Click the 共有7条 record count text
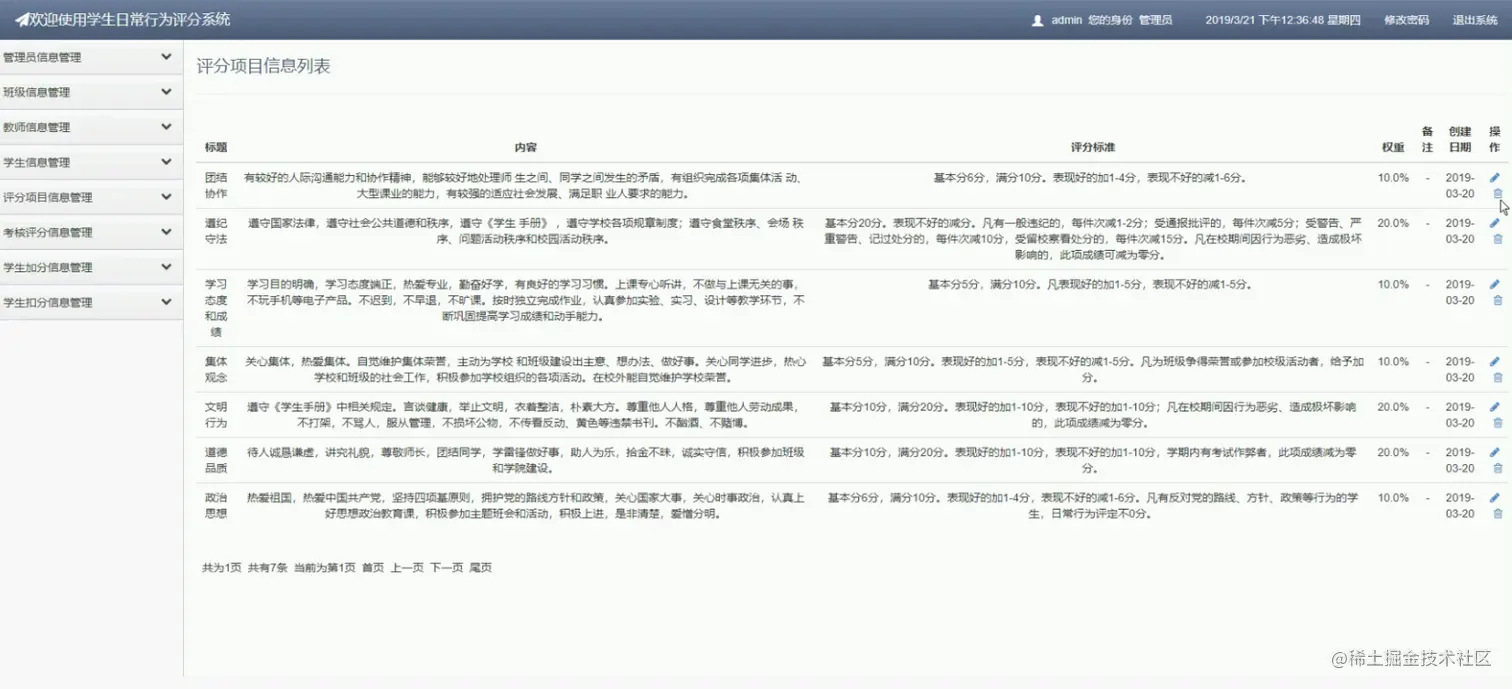Screen dimensions: 1512x689 tap(267, 567)
